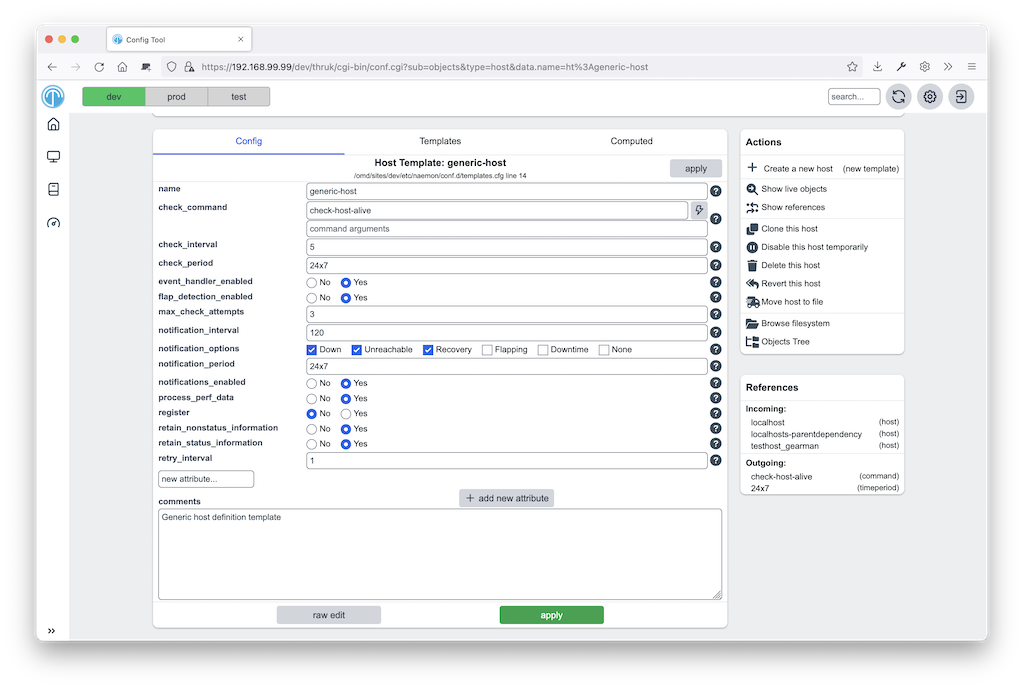Click the green apply button

[552, 615]
